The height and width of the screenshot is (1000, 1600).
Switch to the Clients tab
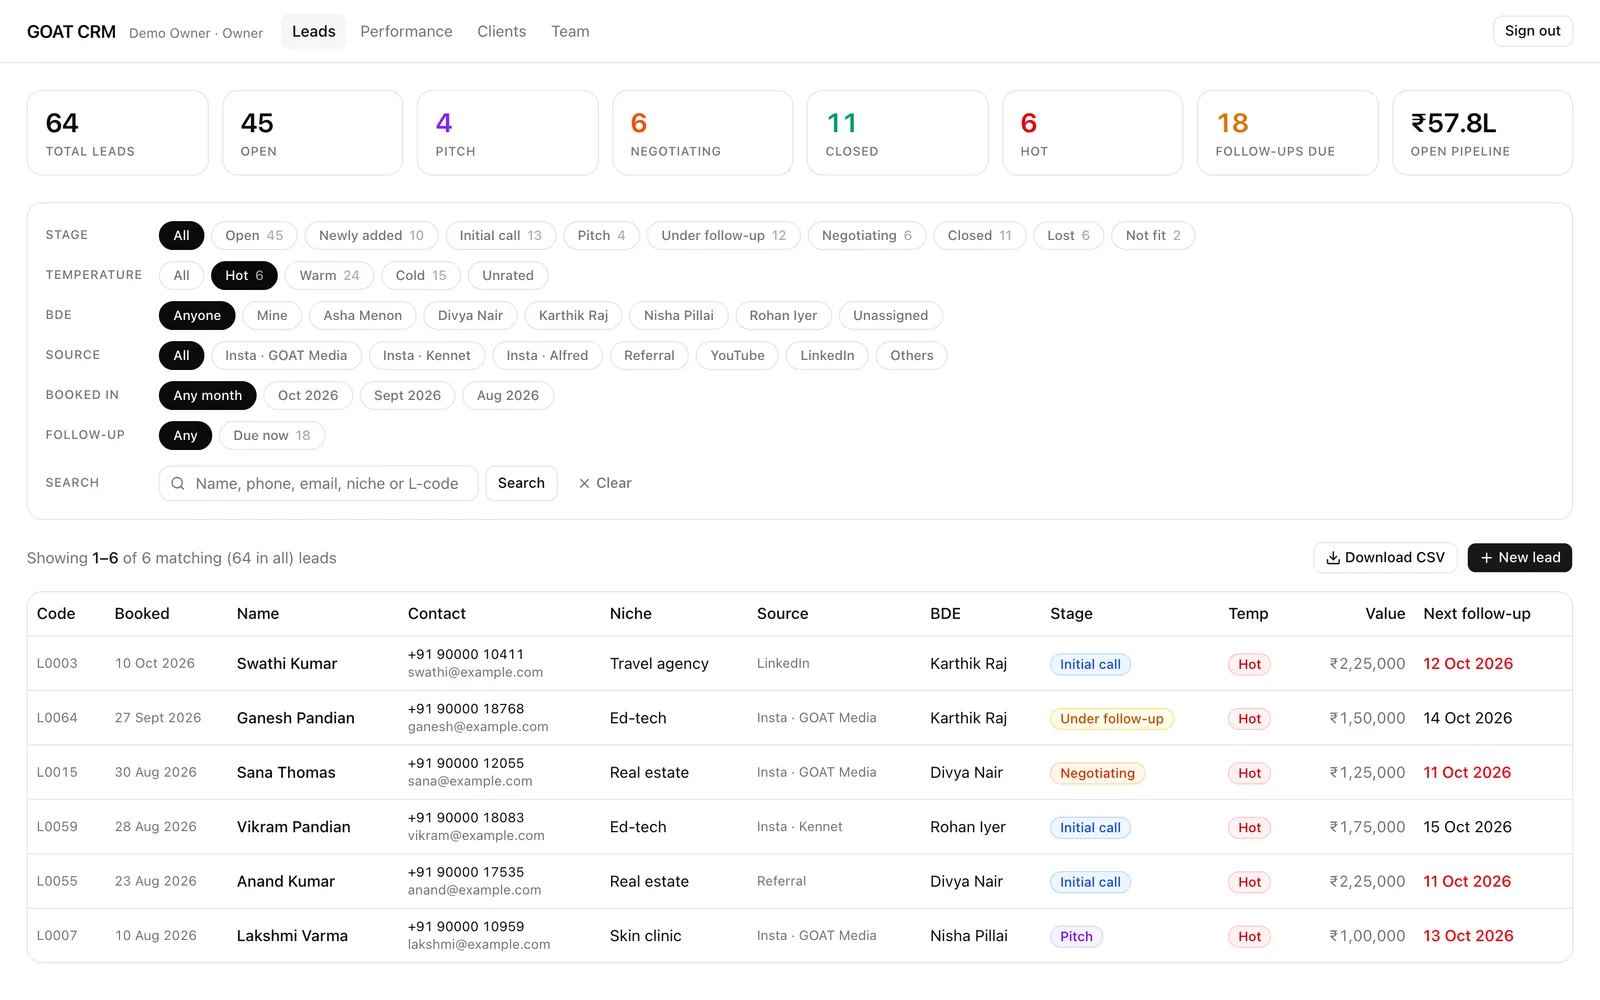[502, 32]
